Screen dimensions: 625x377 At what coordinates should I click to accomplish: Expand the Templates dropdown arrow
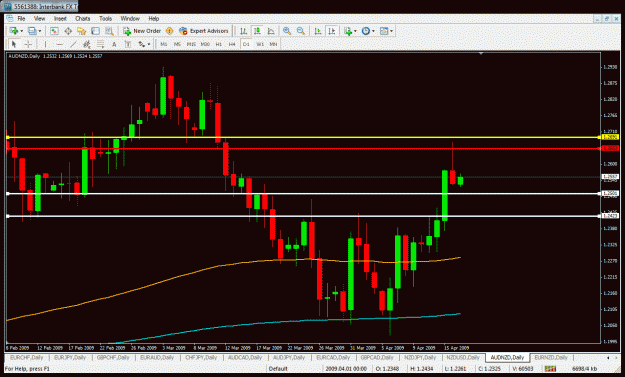[391, 31]
